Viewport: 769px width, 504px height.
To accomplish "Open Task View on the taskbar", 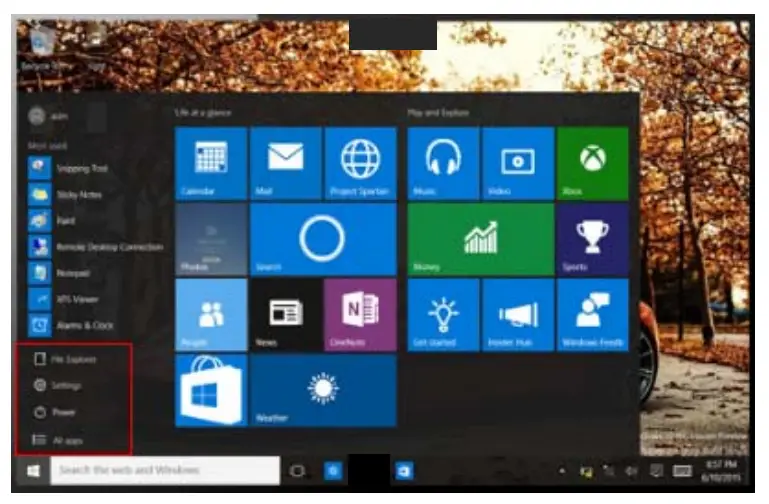I will [x=297, y=471].
